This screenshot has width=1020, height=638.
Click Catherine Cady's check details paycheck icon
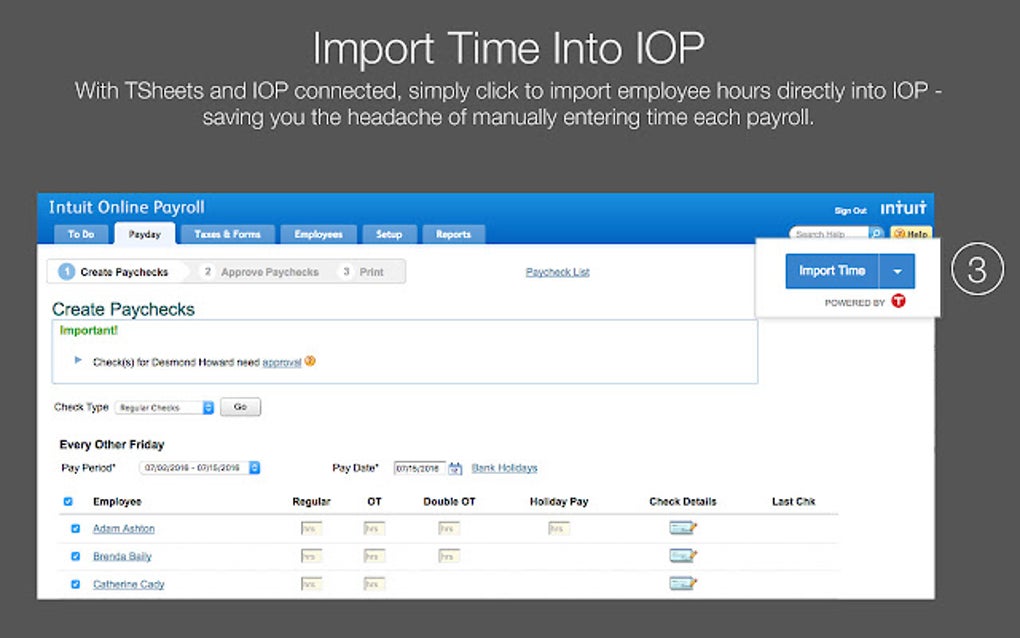tap(681, 582)
